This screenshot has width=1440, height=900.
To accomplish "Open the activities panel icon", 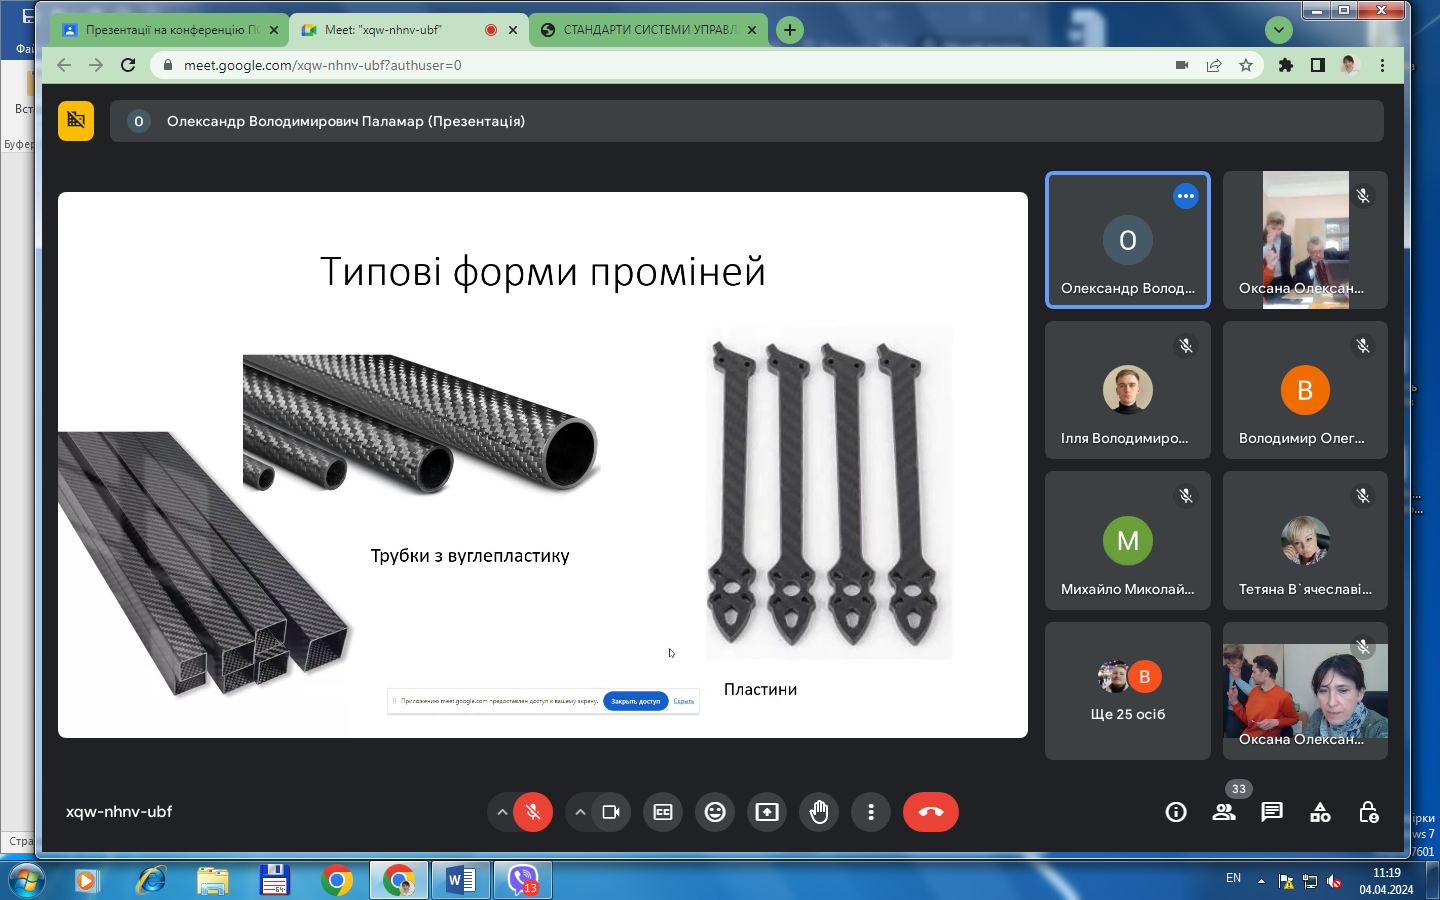I will tap(1320, 812).
